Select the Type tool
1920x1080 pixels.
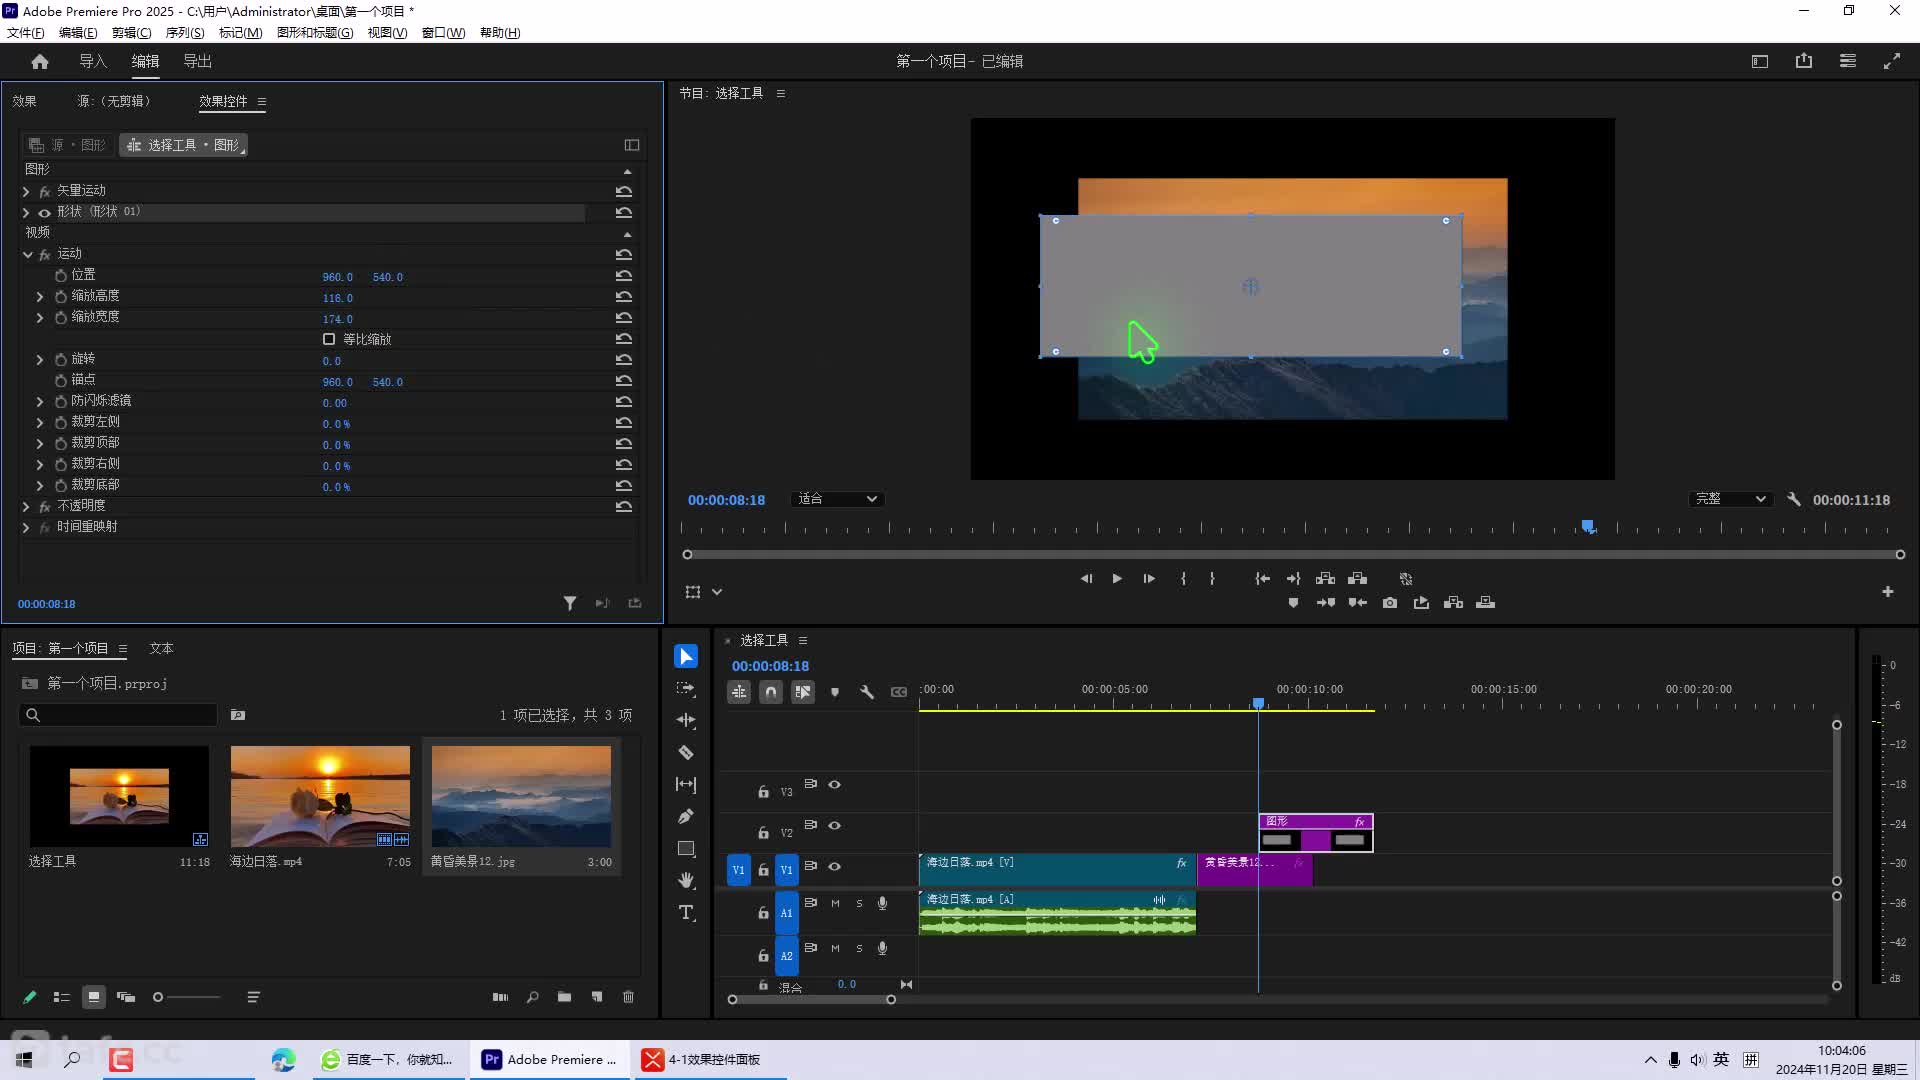[x=686, y=913]
